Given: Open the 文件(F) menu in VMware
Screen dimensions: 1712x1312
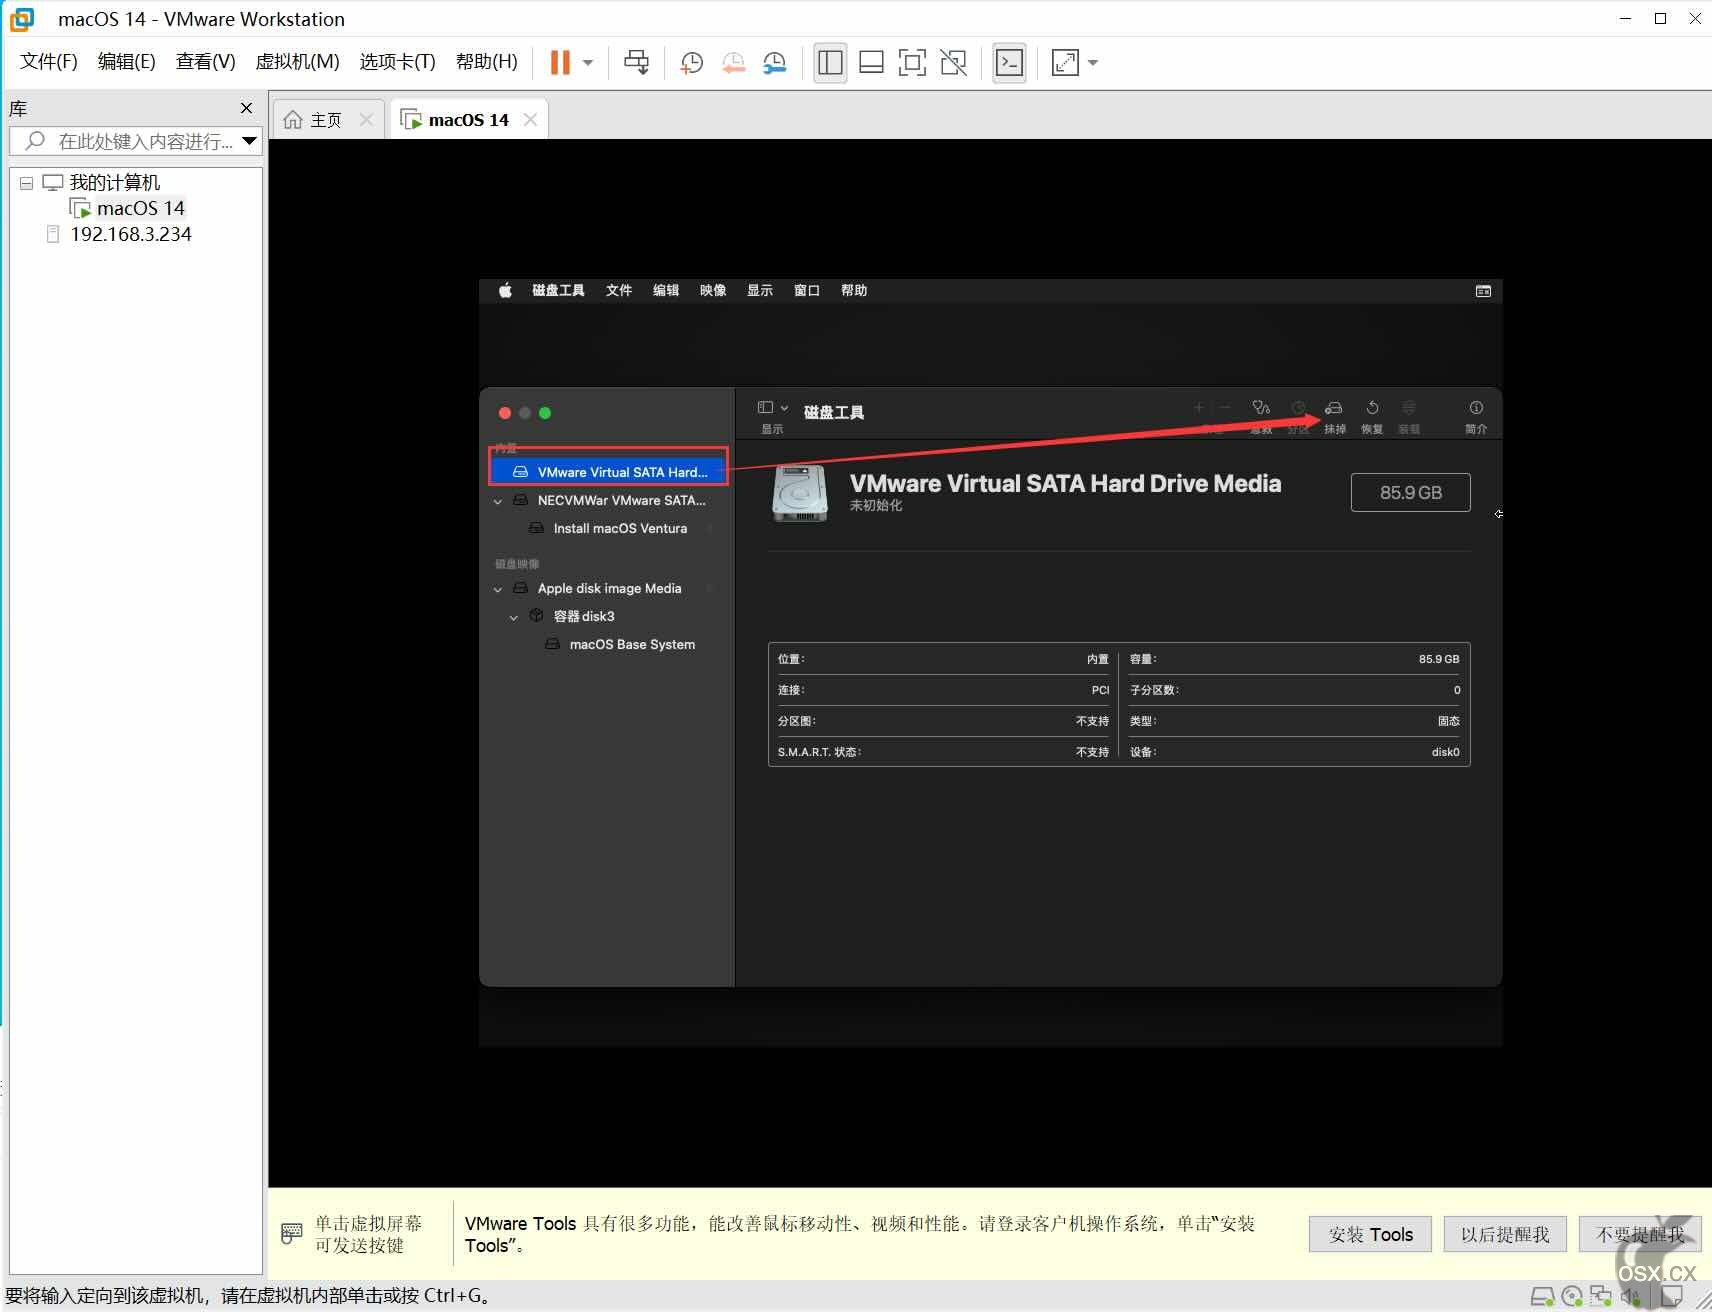Looking at the screenshot, I should 48,62.
